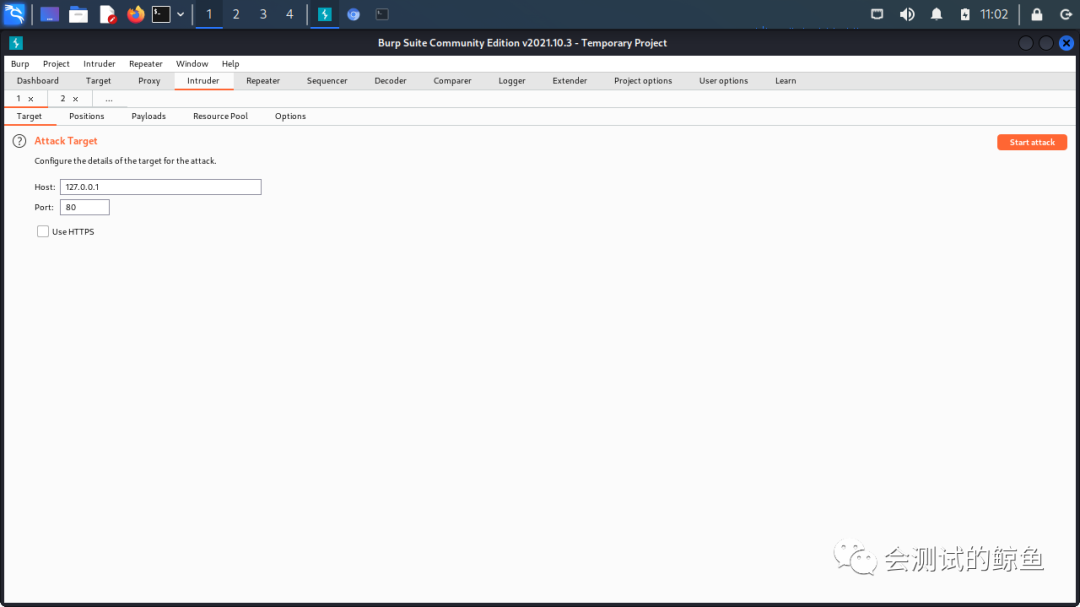Expand the terminal dropdown arrow in taskbar

180,14
